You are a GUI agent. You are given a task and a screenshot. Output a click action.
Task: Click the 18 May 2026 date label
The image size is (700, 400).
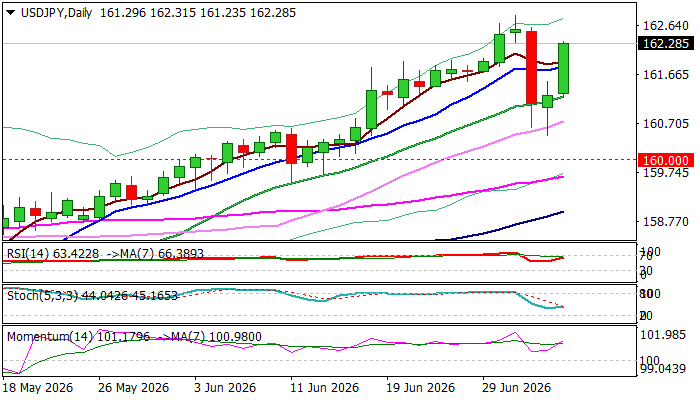tap(38, 387)
